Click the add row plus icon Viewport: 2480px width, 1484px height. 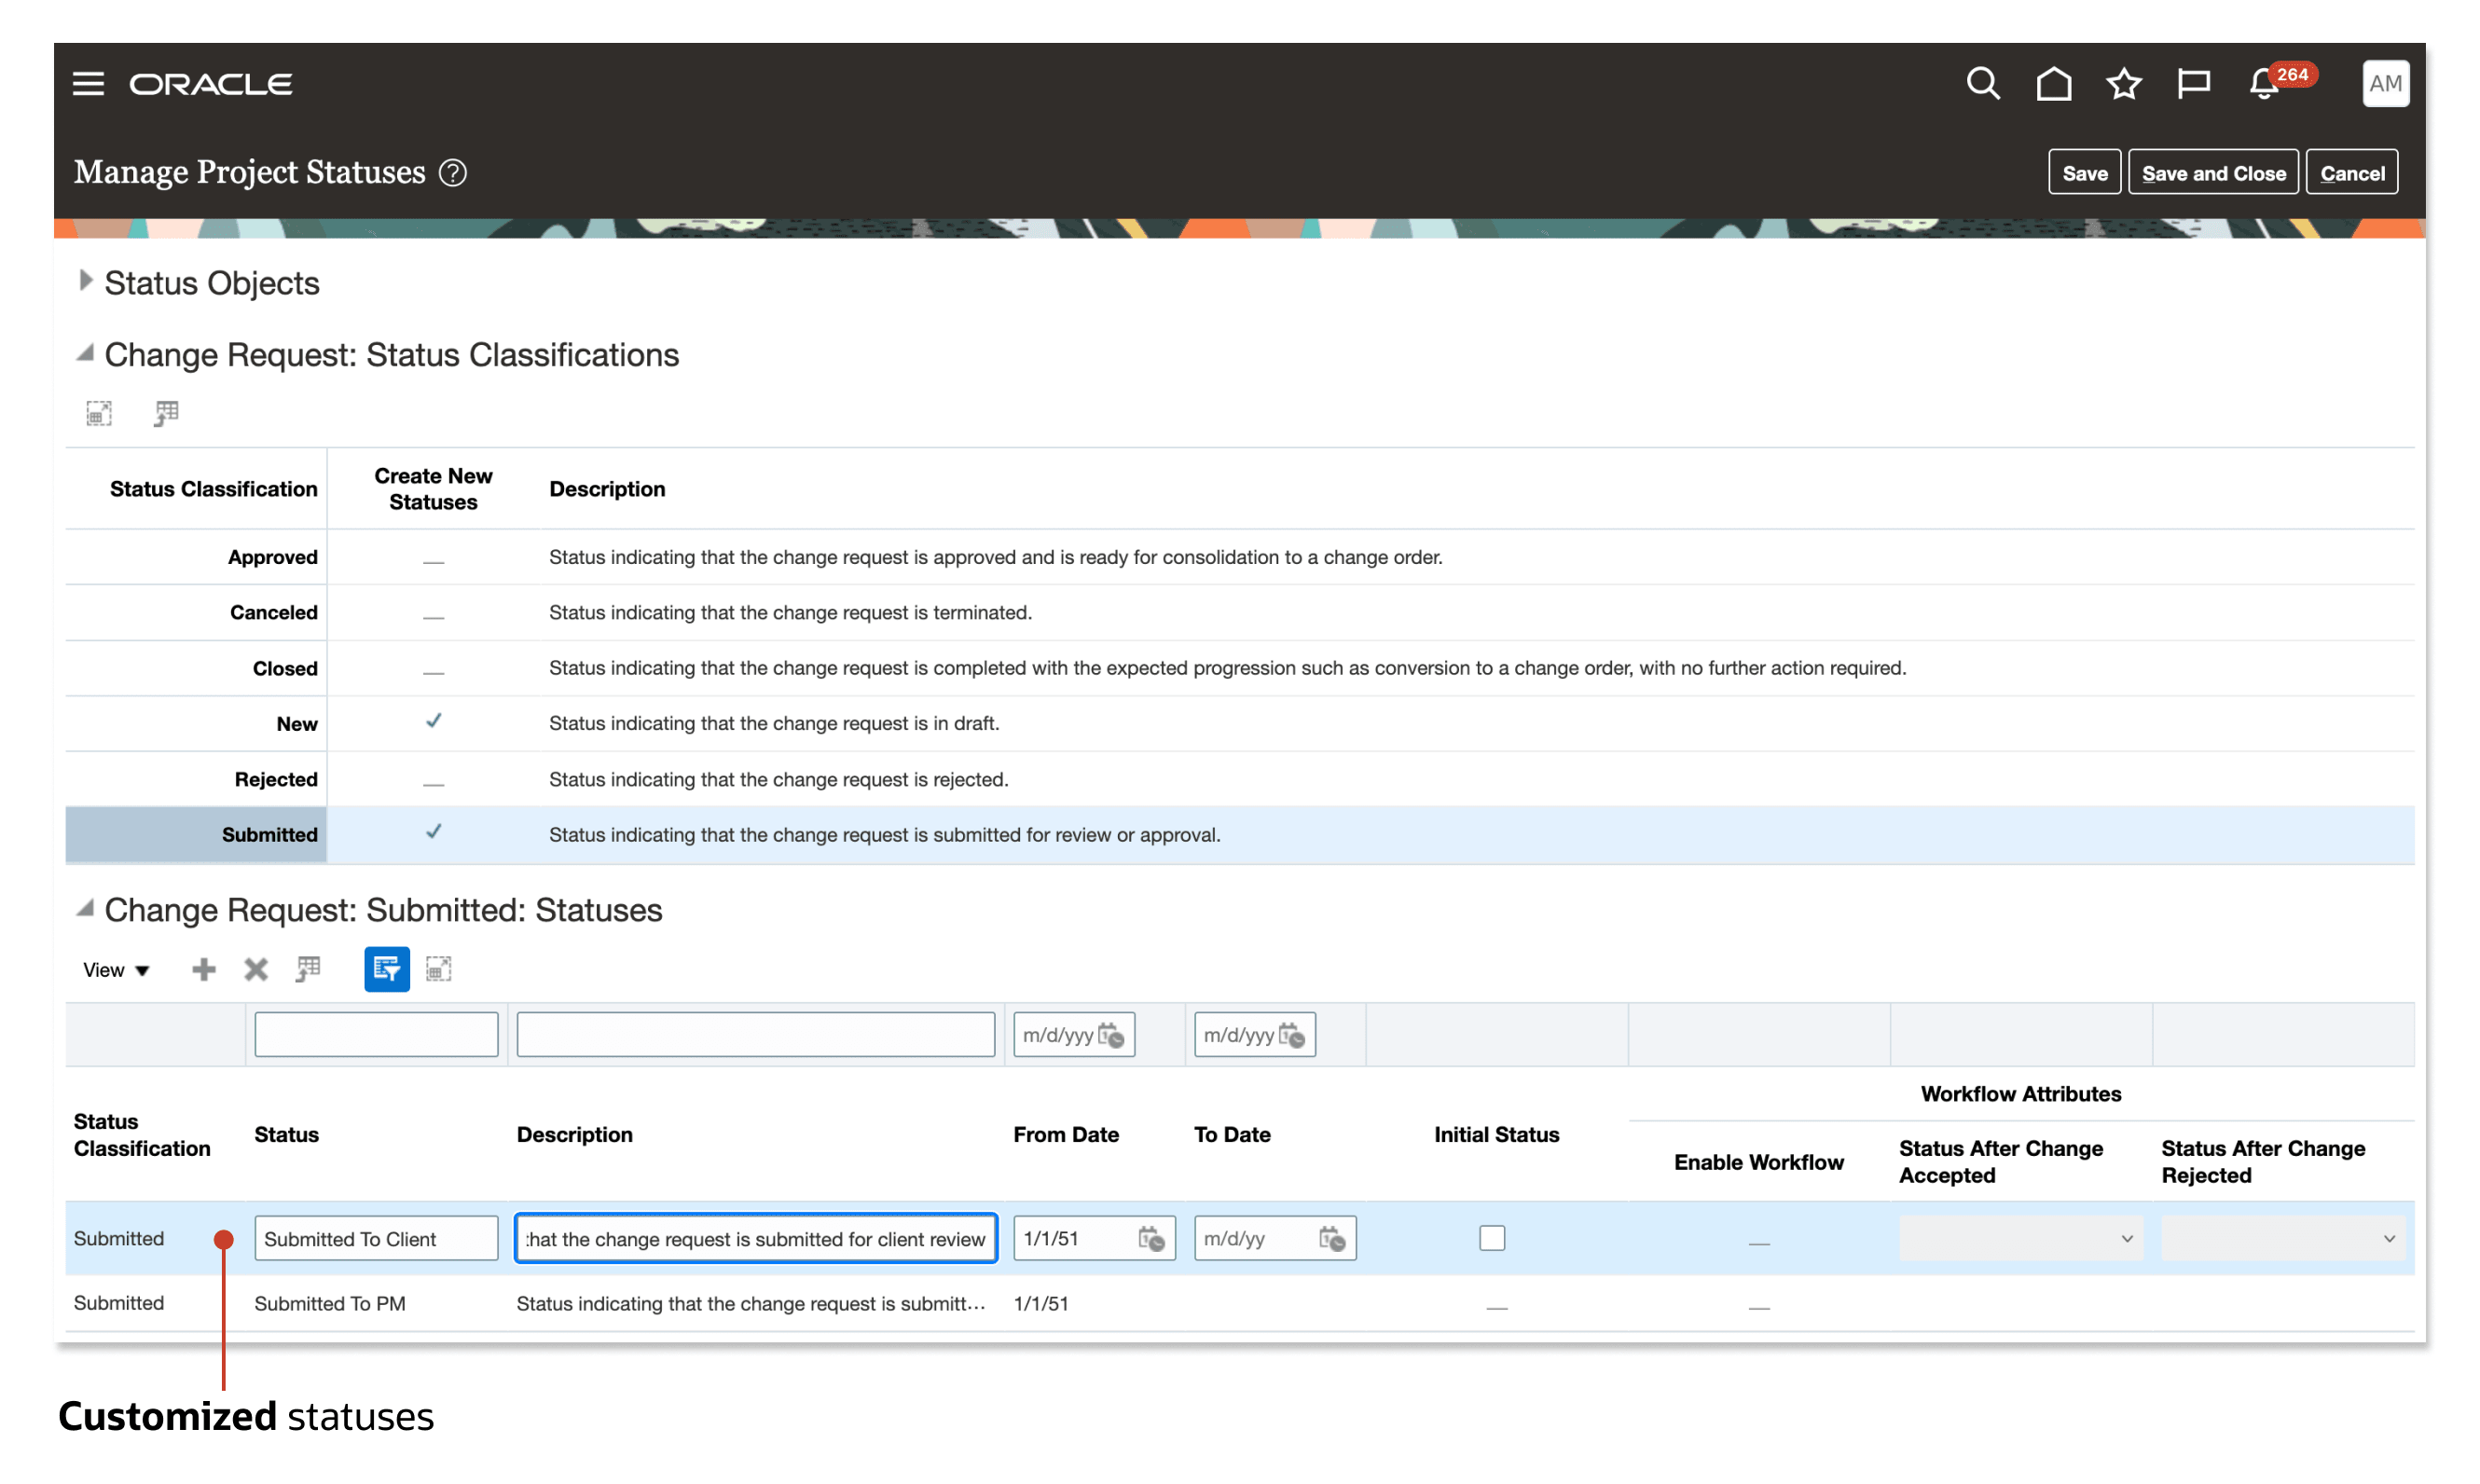coord(203,969)
